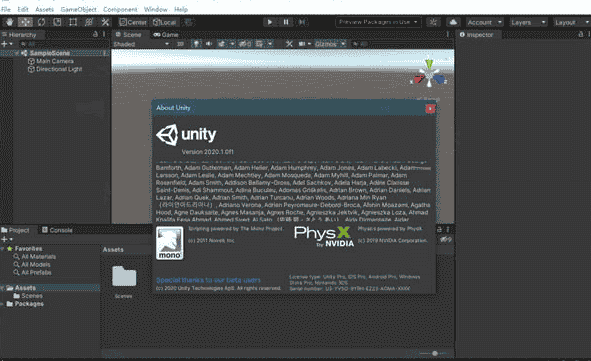The width and height of the screenshot is (591, 361).
Task: Select the Rect Transform tool
Action: point(73,22)
